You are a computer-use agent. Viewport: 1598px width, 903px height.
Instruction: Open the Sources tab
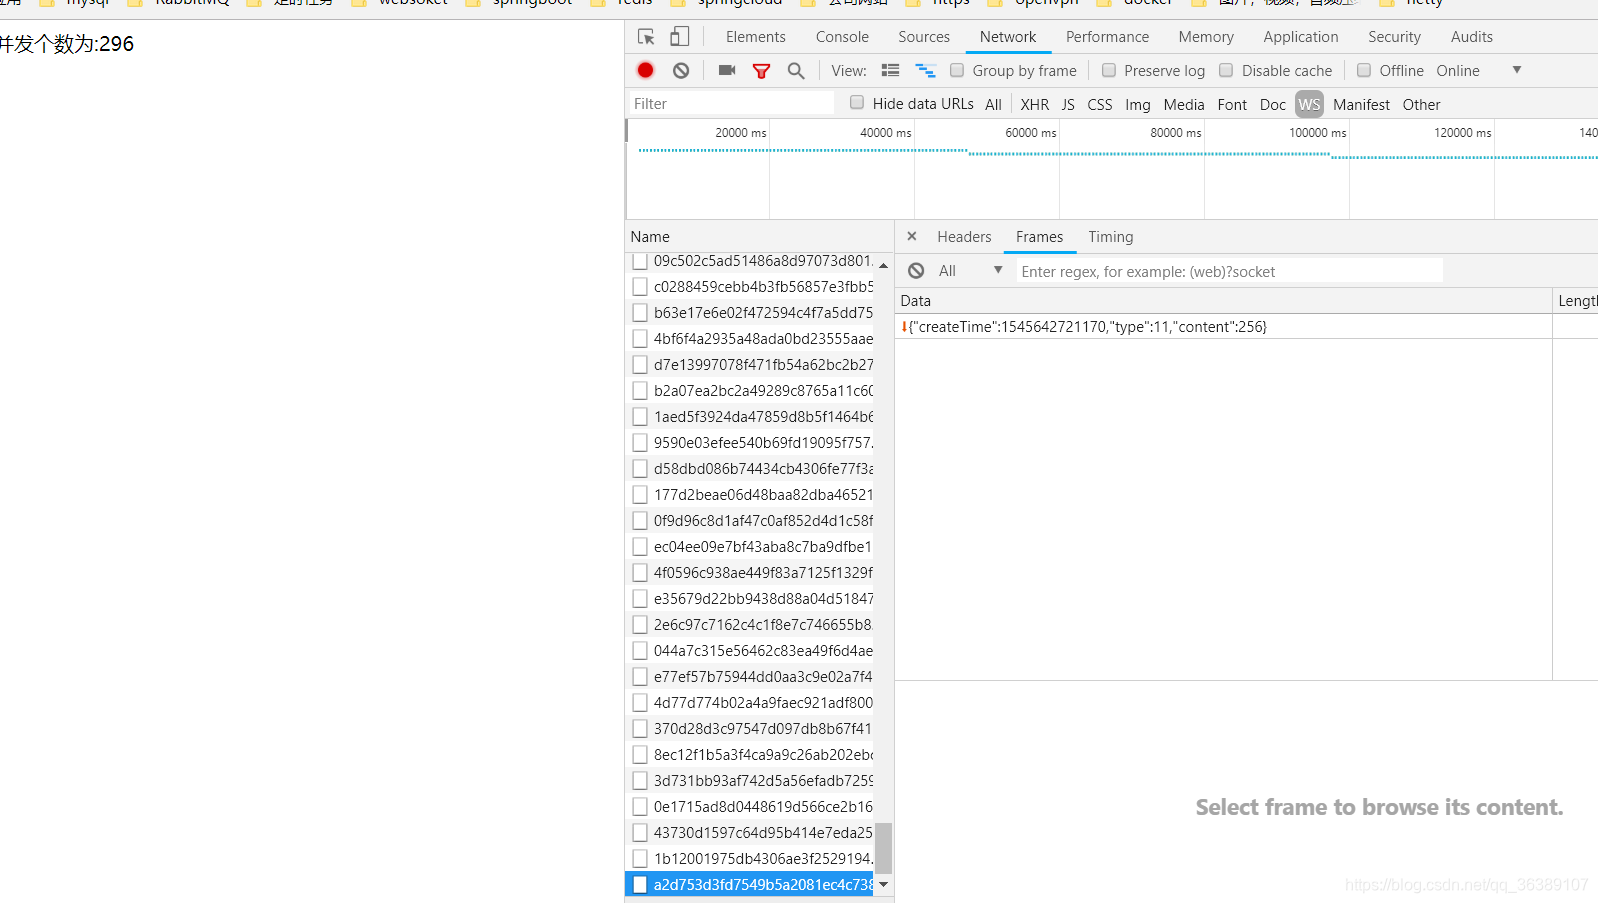point(924,37)
